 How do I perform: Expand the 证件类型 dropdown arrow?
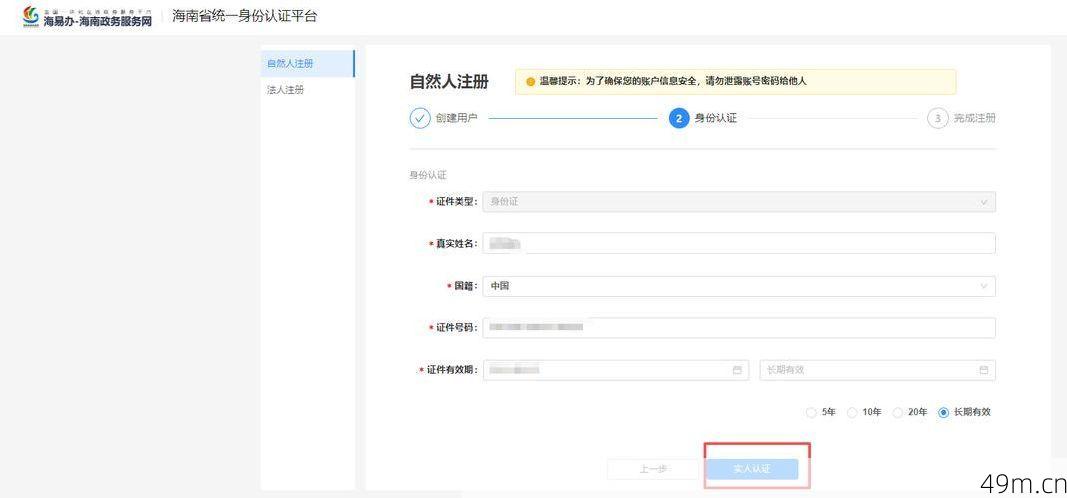[x=983, y=202]
